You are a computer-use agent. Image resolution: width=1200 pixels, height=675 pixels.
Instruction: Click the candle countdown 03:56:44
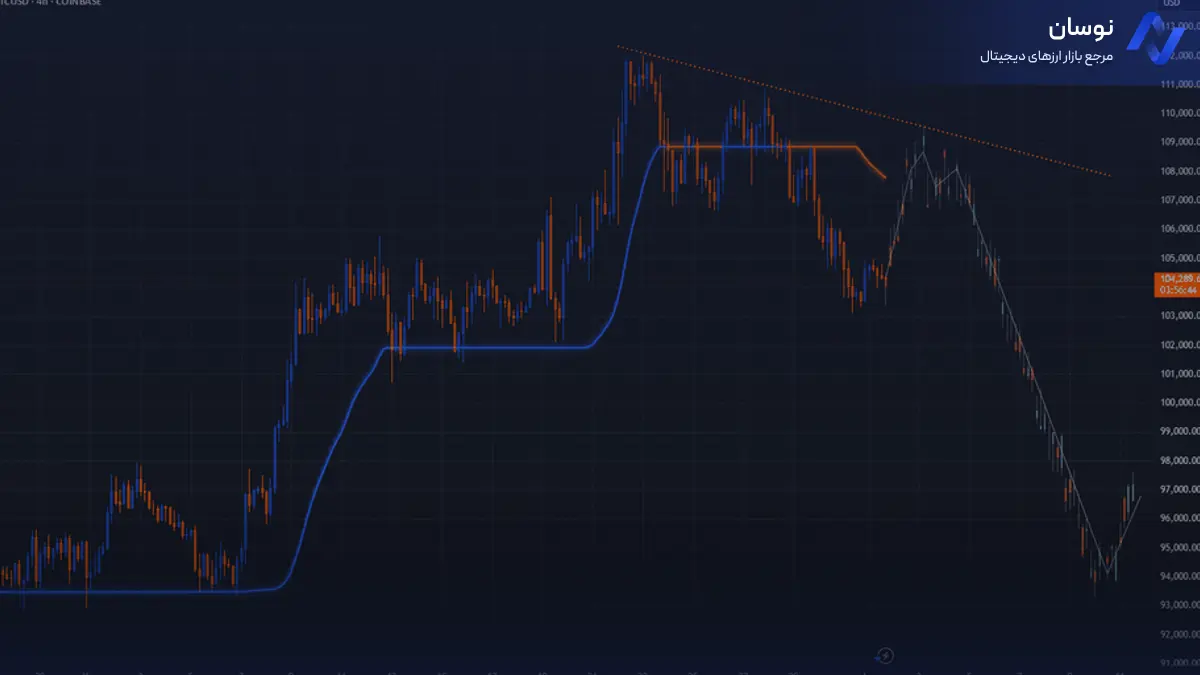1177,290
